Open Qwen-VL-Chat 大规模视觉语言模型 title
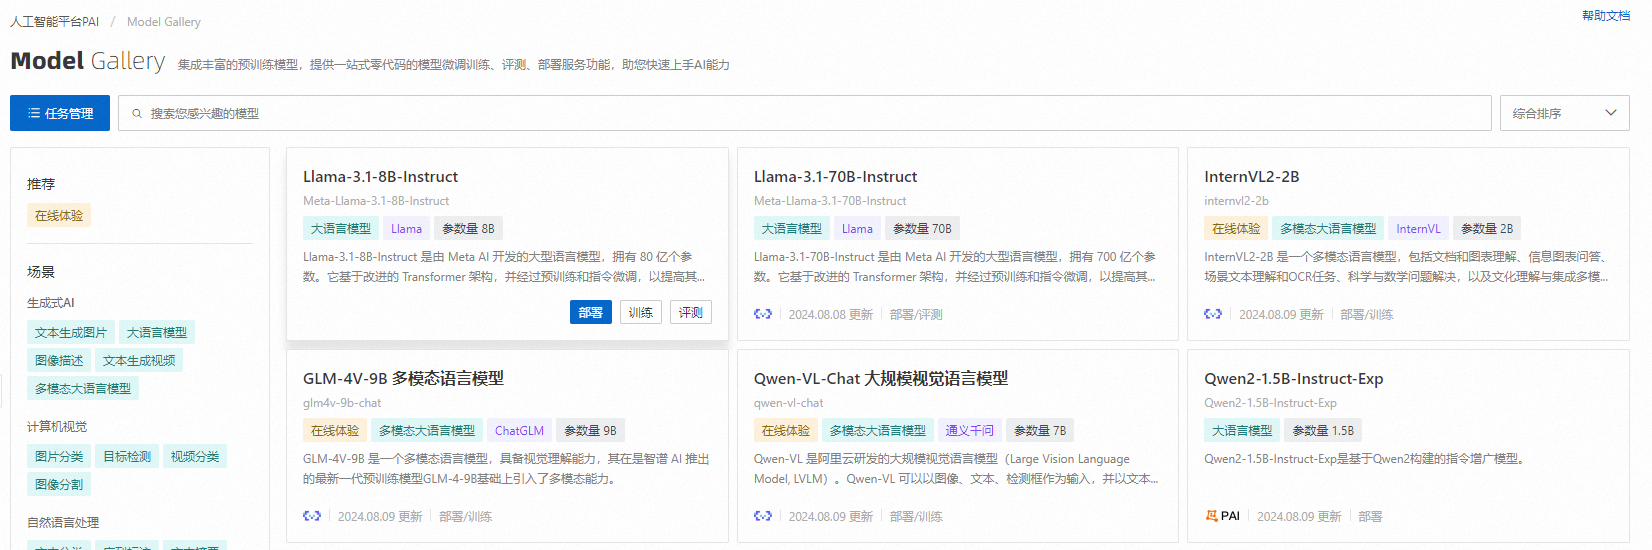1652x550 pixels. point(881,379)
